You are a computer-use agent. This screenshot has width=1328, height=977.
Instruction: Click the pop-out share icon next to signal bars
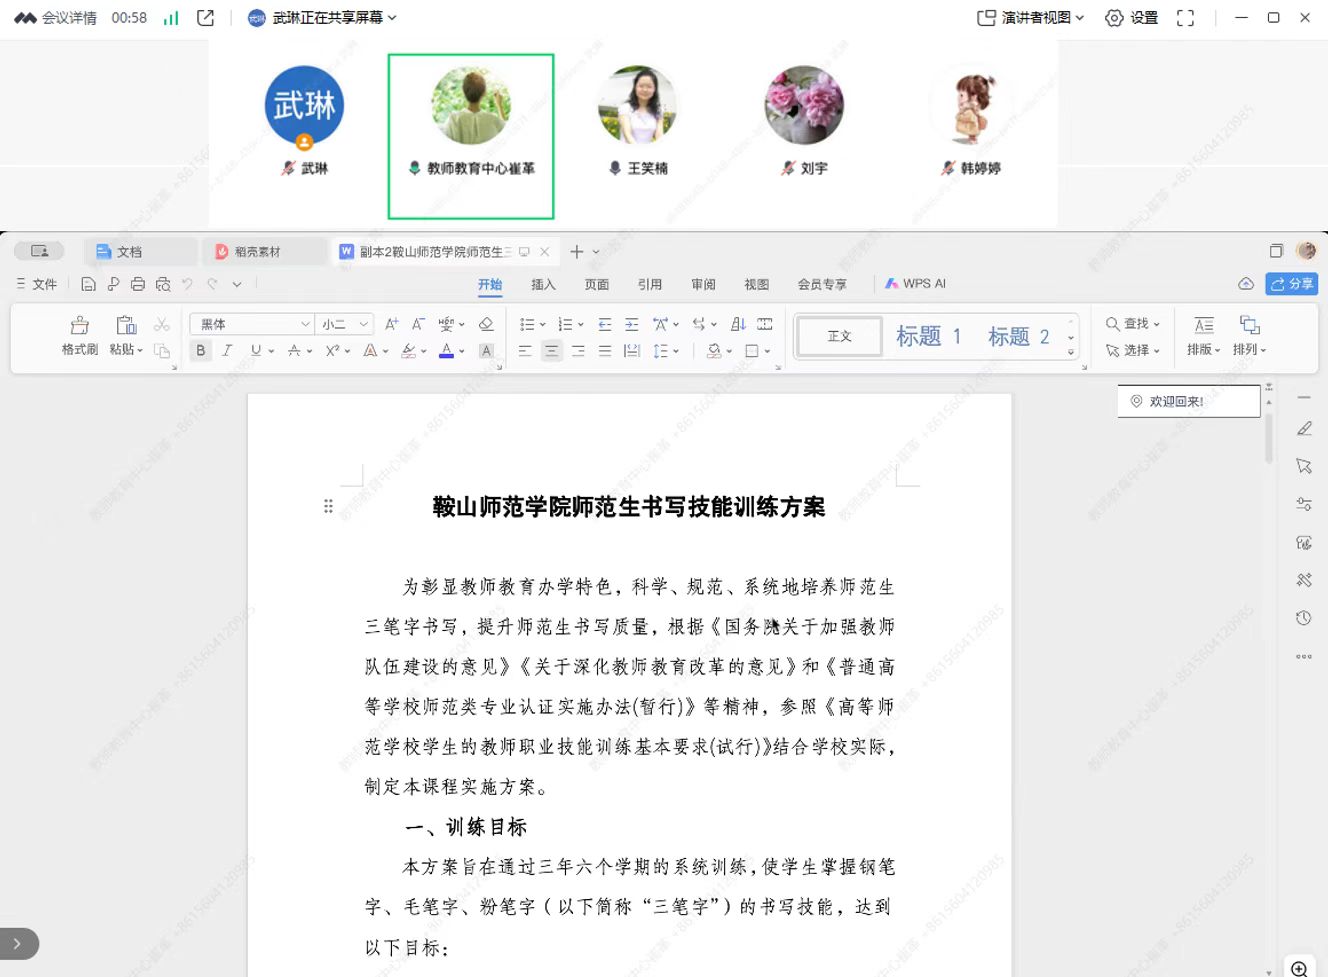206,18
